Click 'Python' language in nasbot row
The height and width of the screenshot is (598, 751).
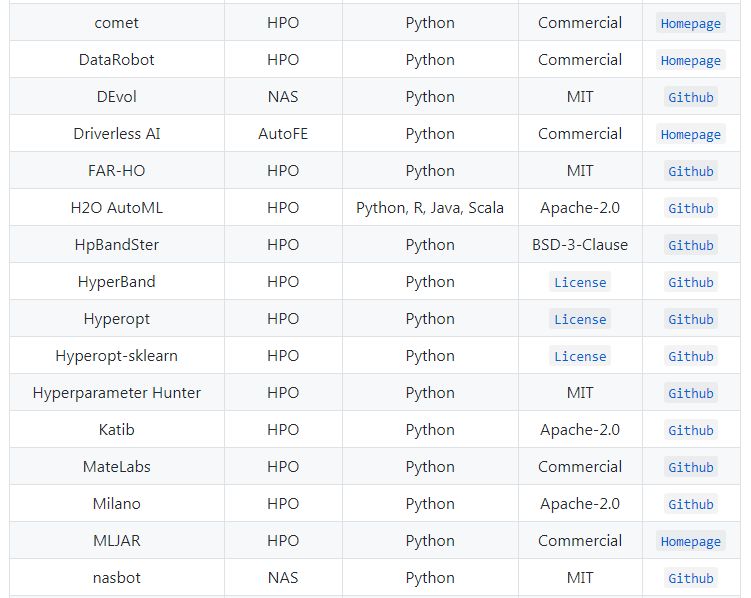click(430, 577)
